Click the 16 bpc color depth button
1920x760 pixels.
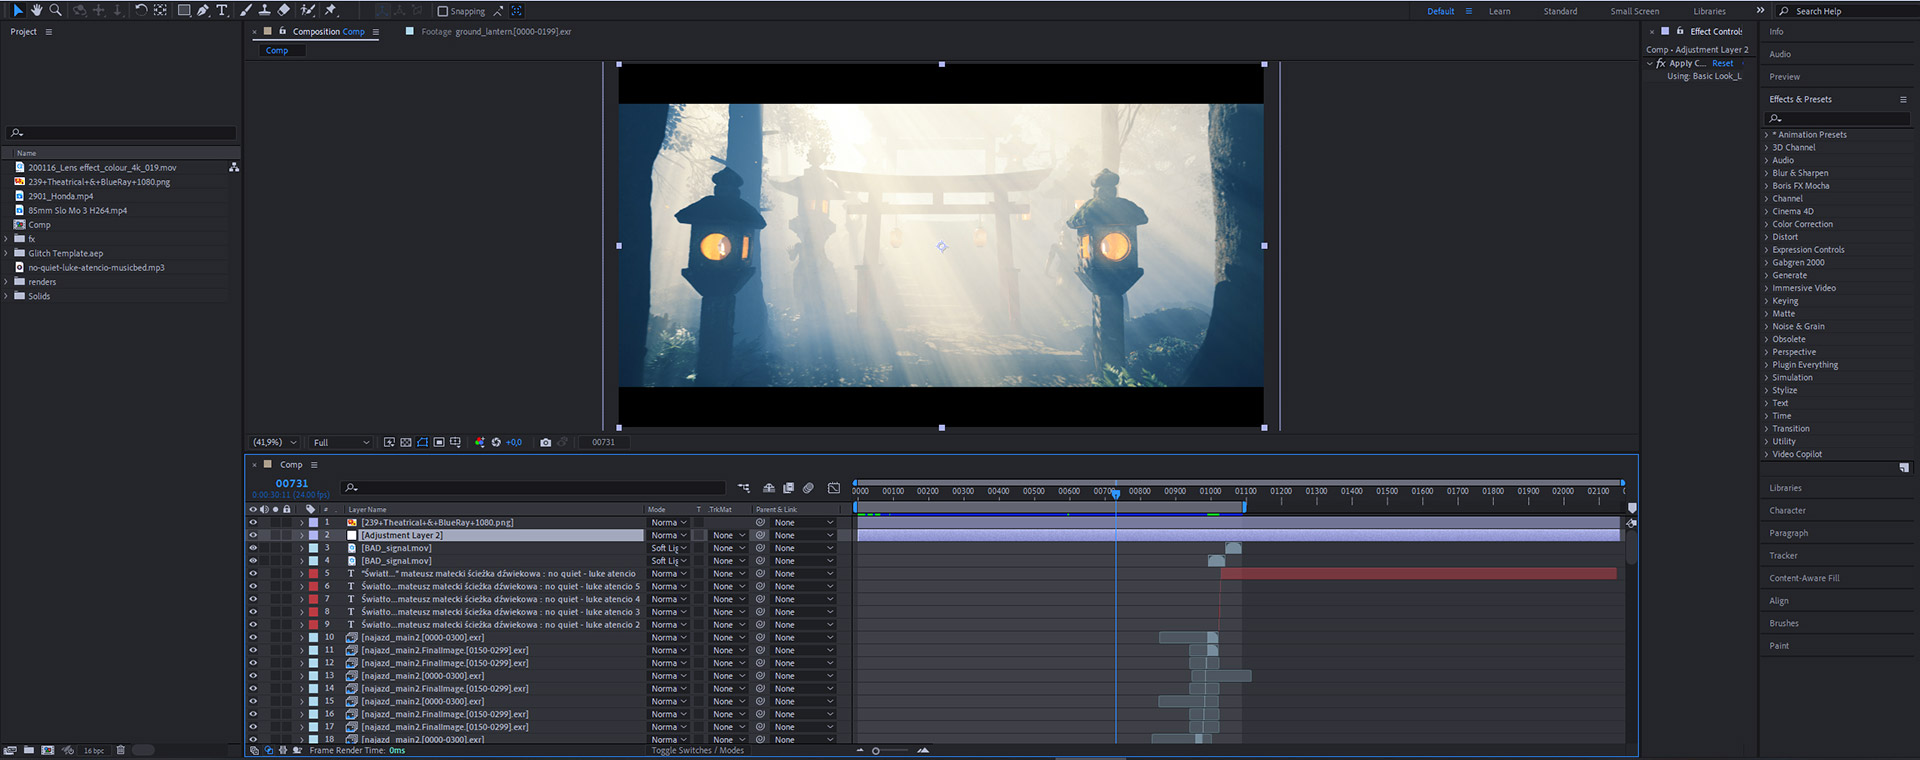tap(94, 750)
